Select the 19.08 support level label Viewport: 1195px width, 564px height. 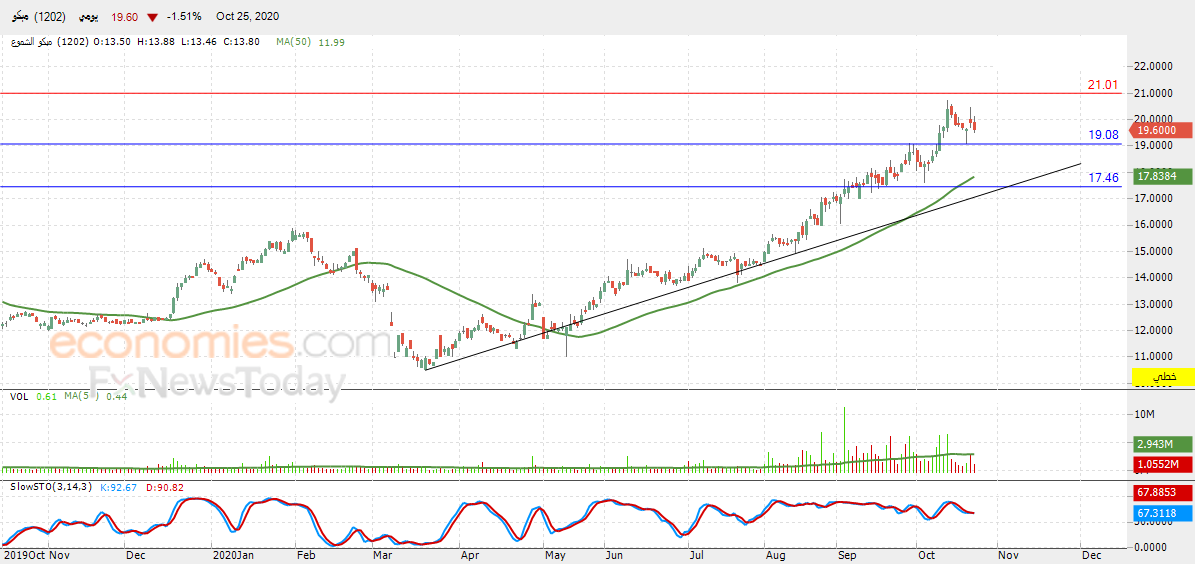click(x=1103, y=135)
